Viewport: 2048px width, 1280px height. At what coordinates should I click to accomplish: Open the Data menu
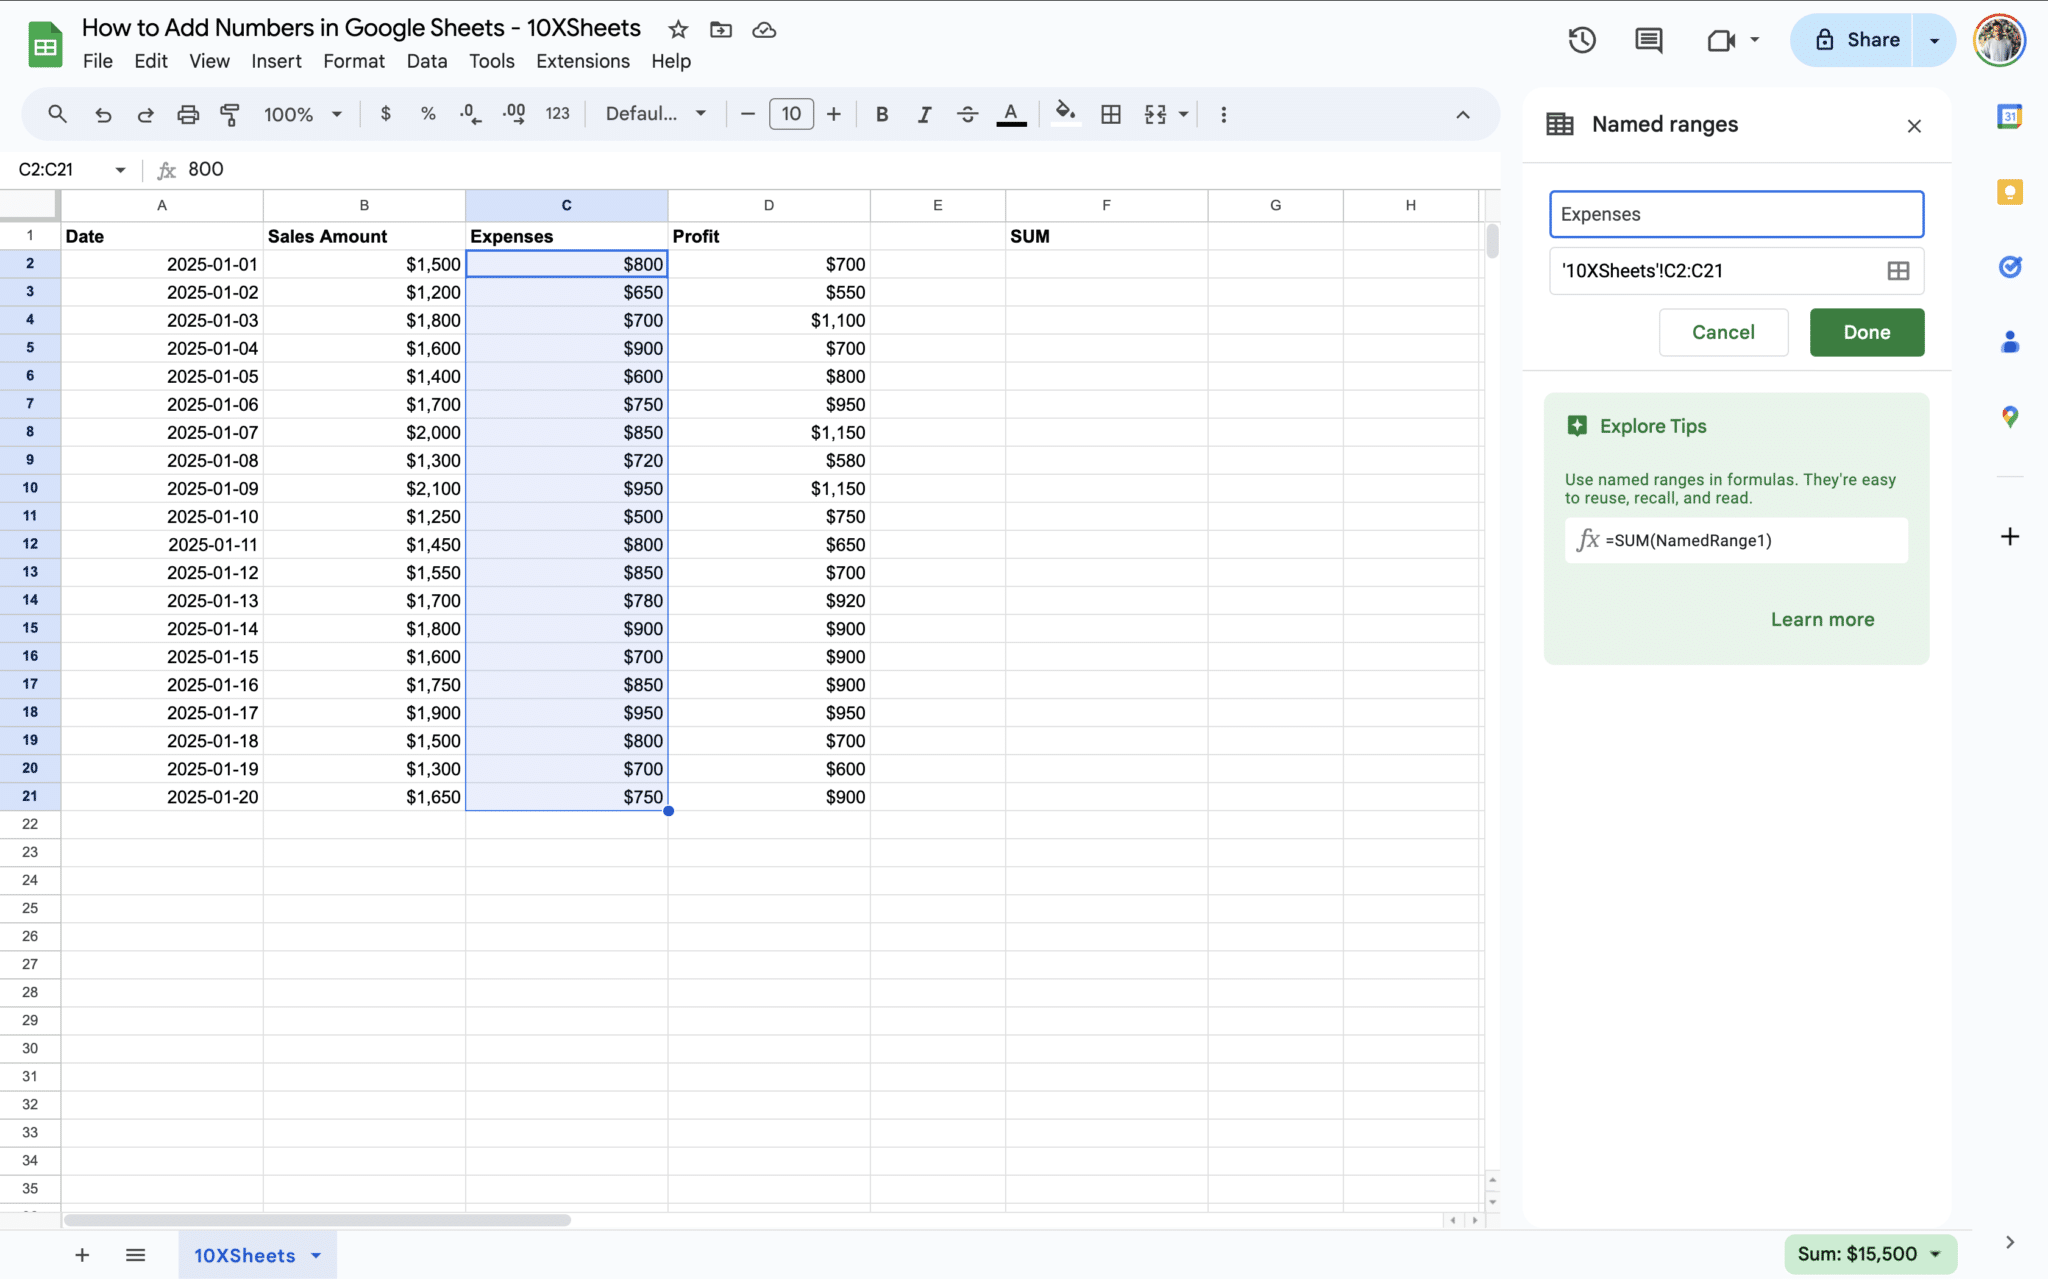[x=426, y=61]
